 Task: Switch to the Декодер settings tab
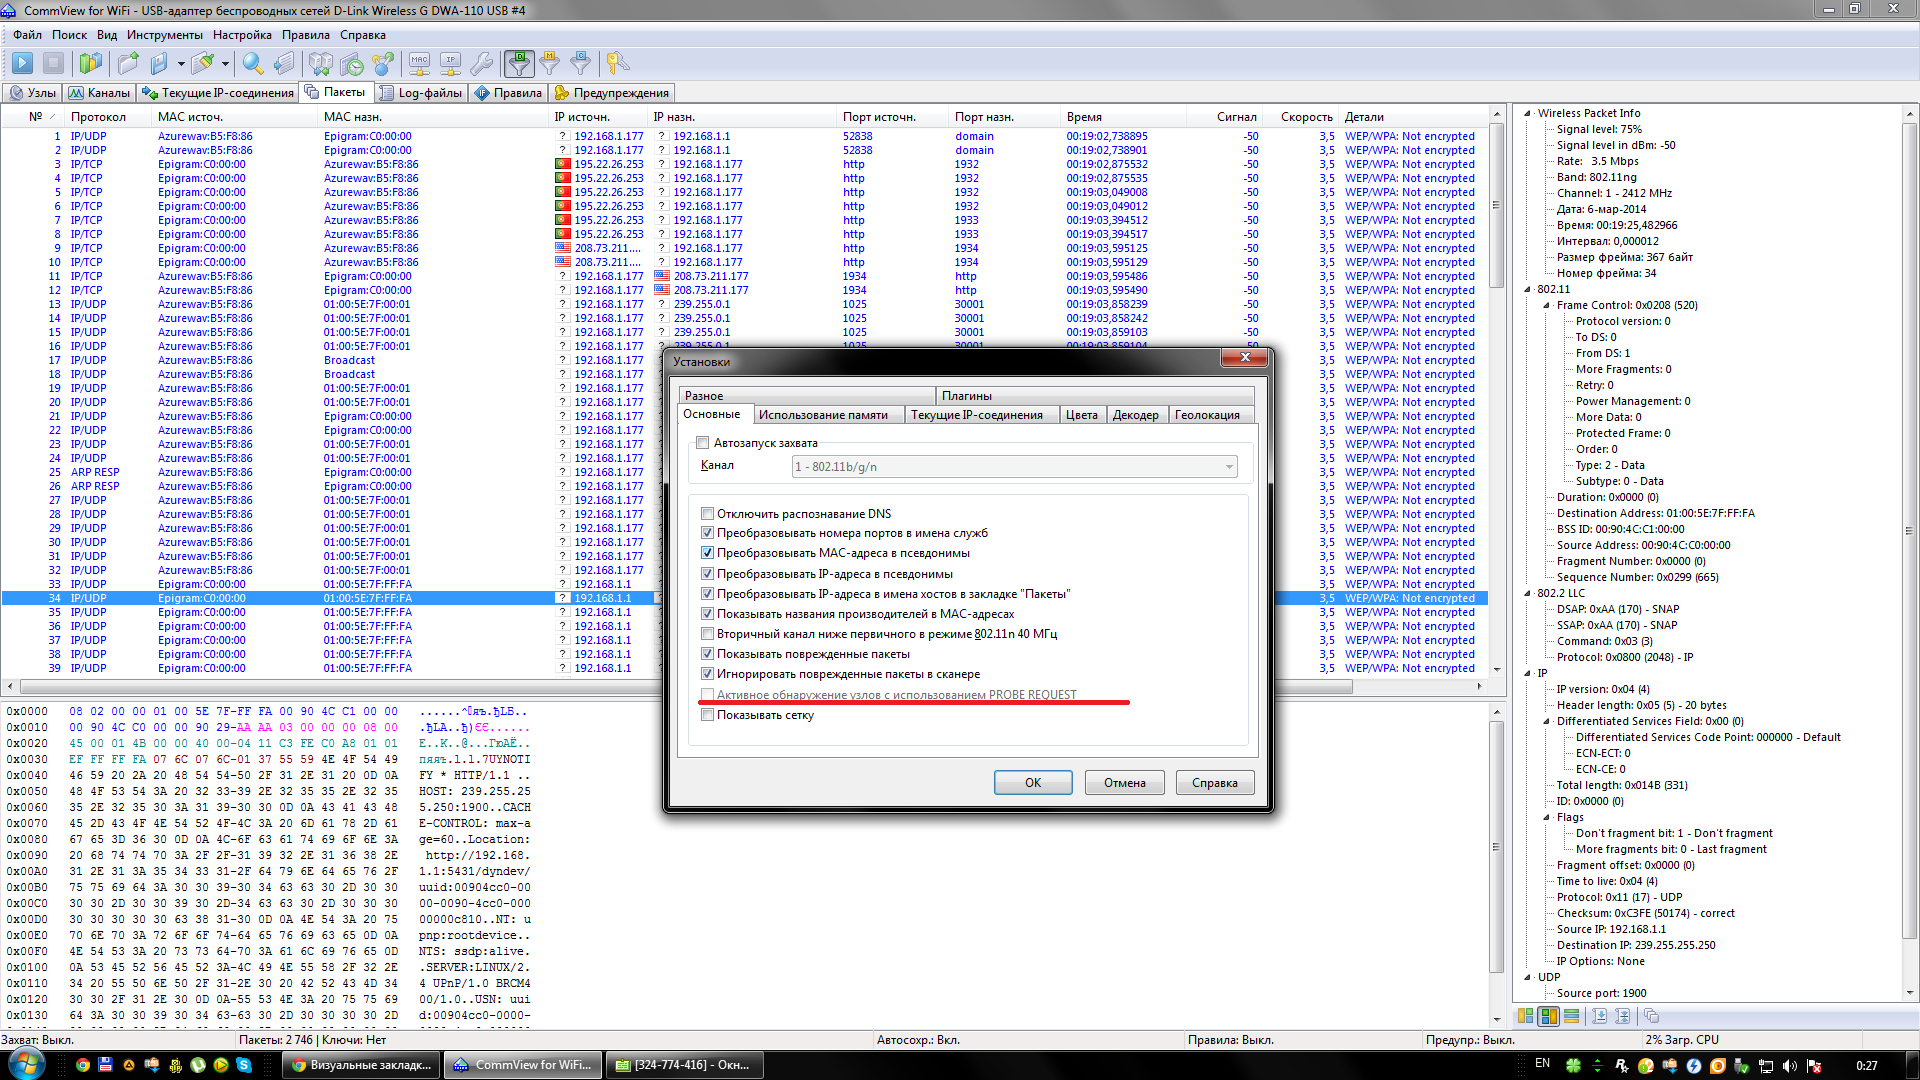[1135, 415]
